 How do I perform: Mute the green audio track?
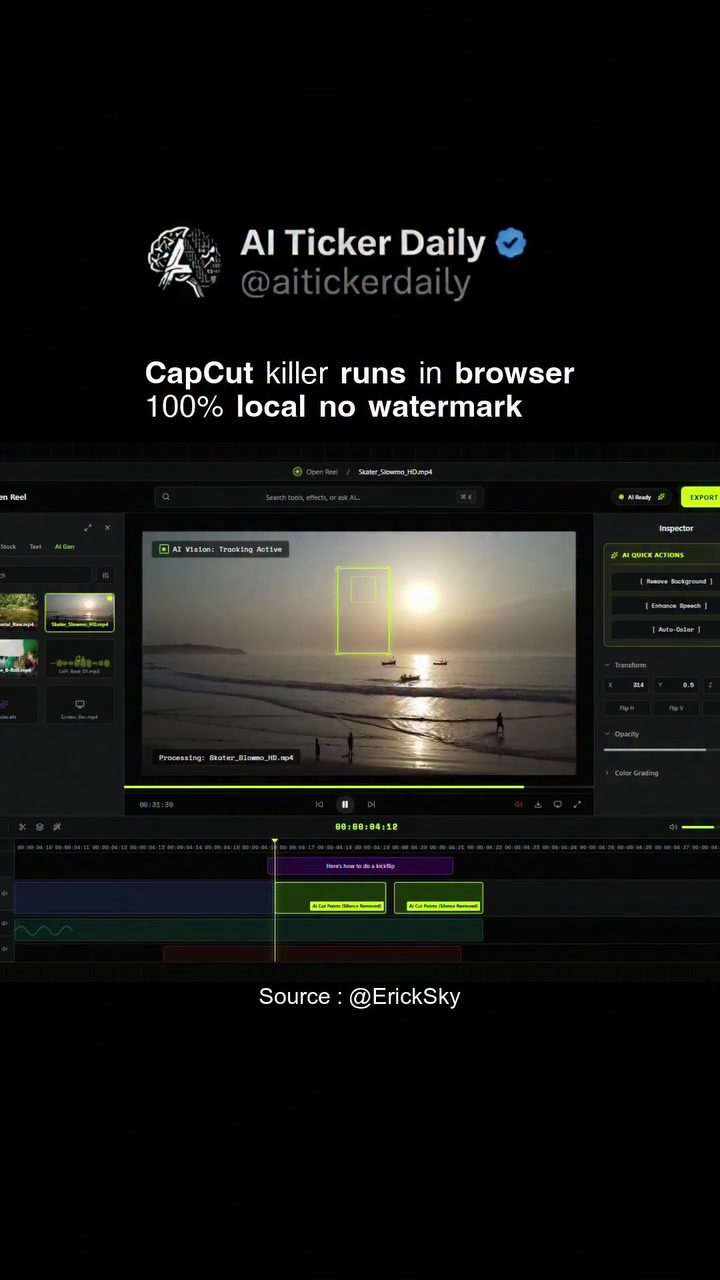(6, 923)
